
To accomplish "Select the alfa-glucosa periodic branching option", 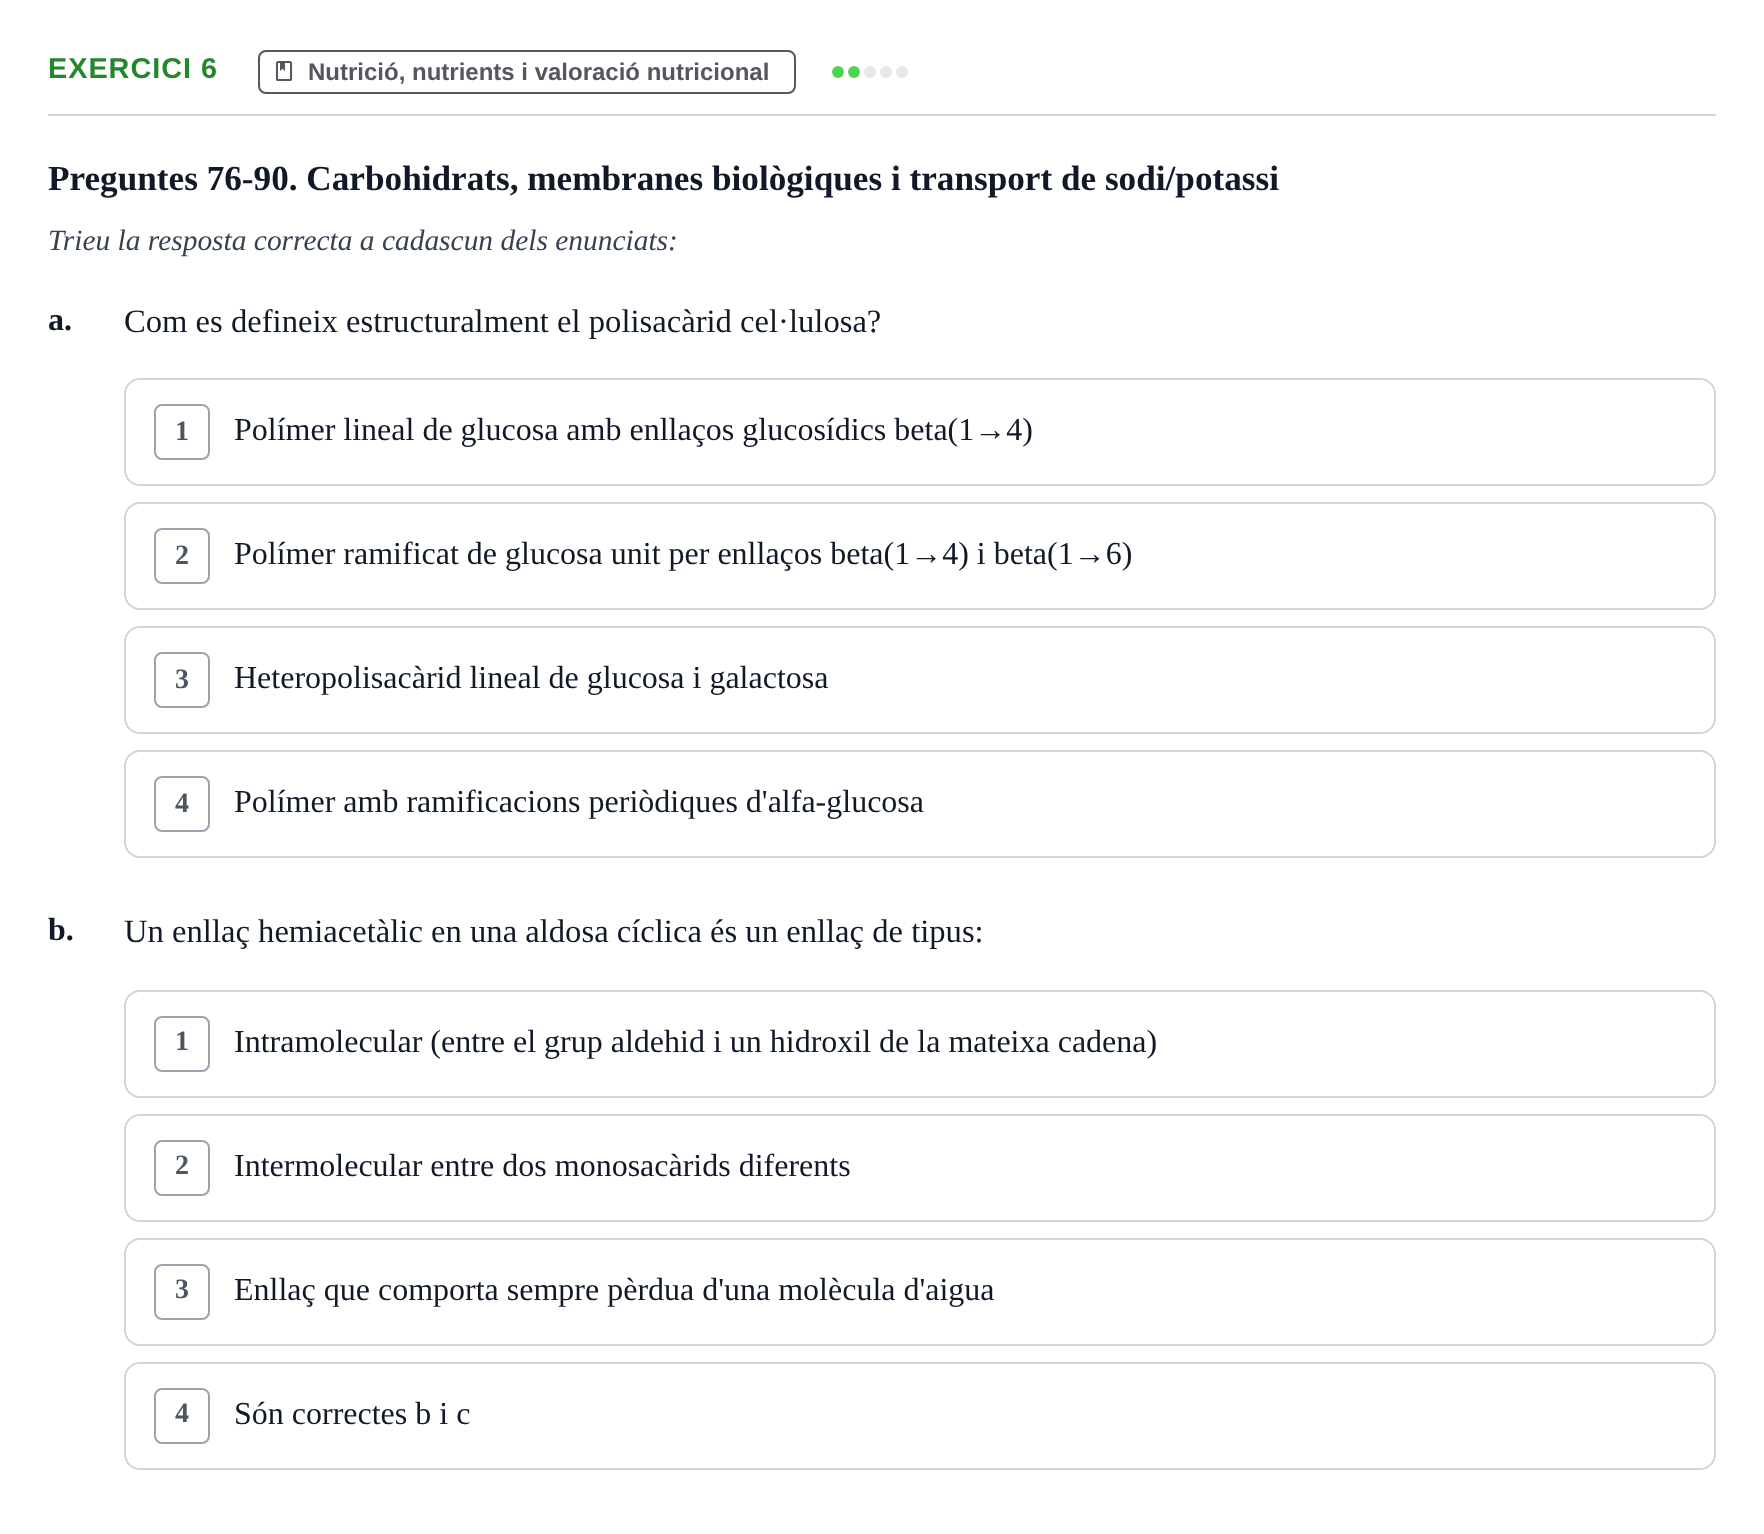I will click(920, 804).
